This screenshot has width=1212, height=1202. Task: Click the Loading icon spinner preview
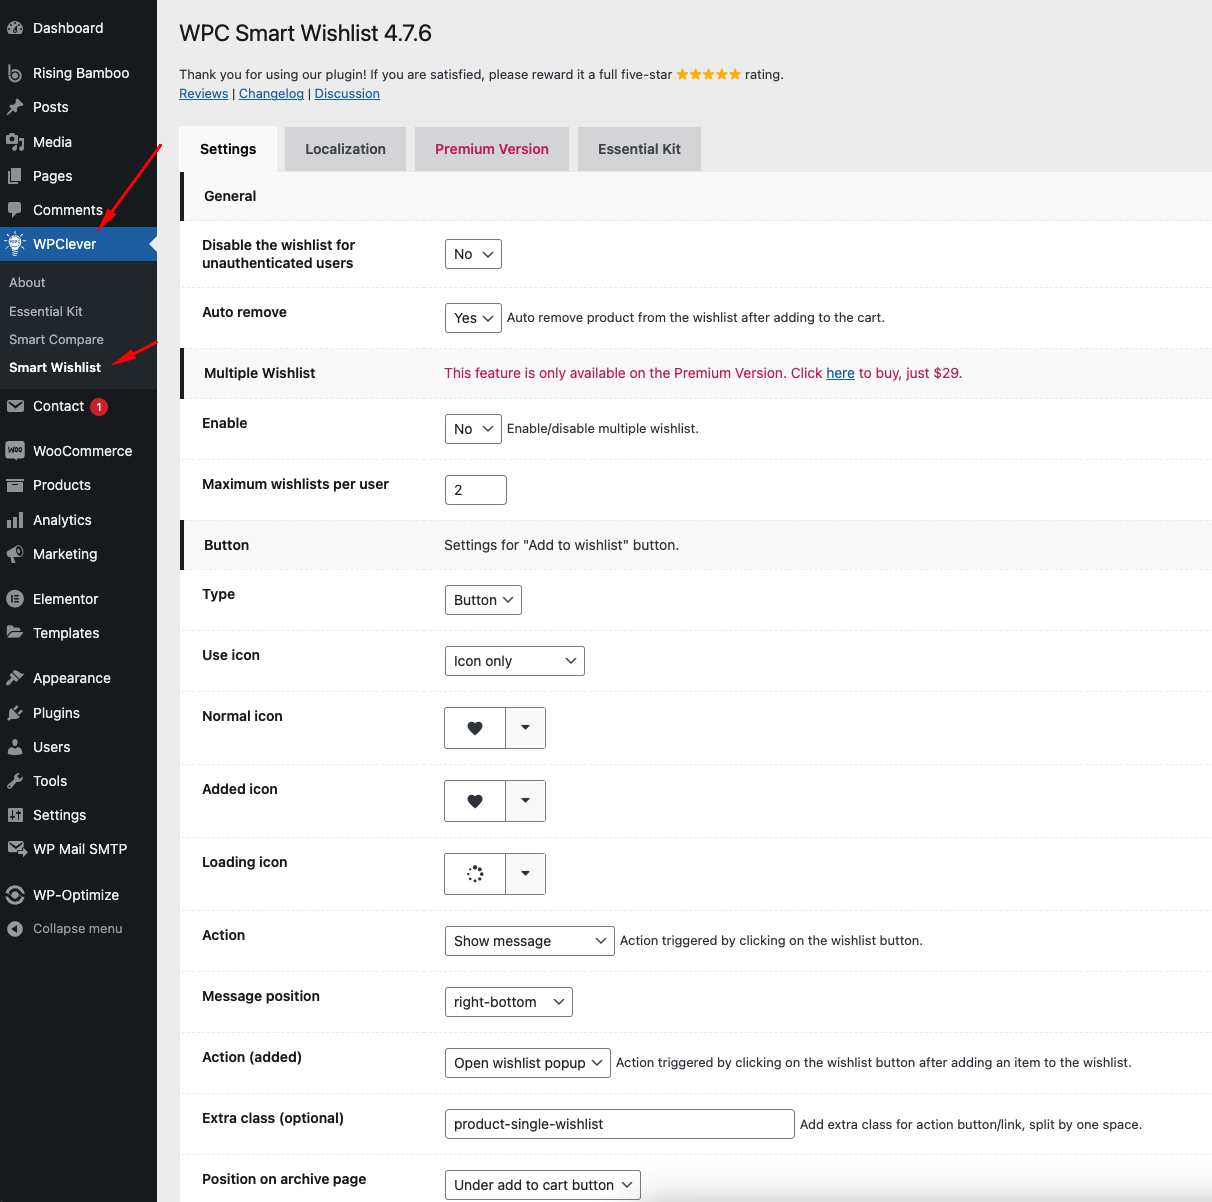coord(475,874)
